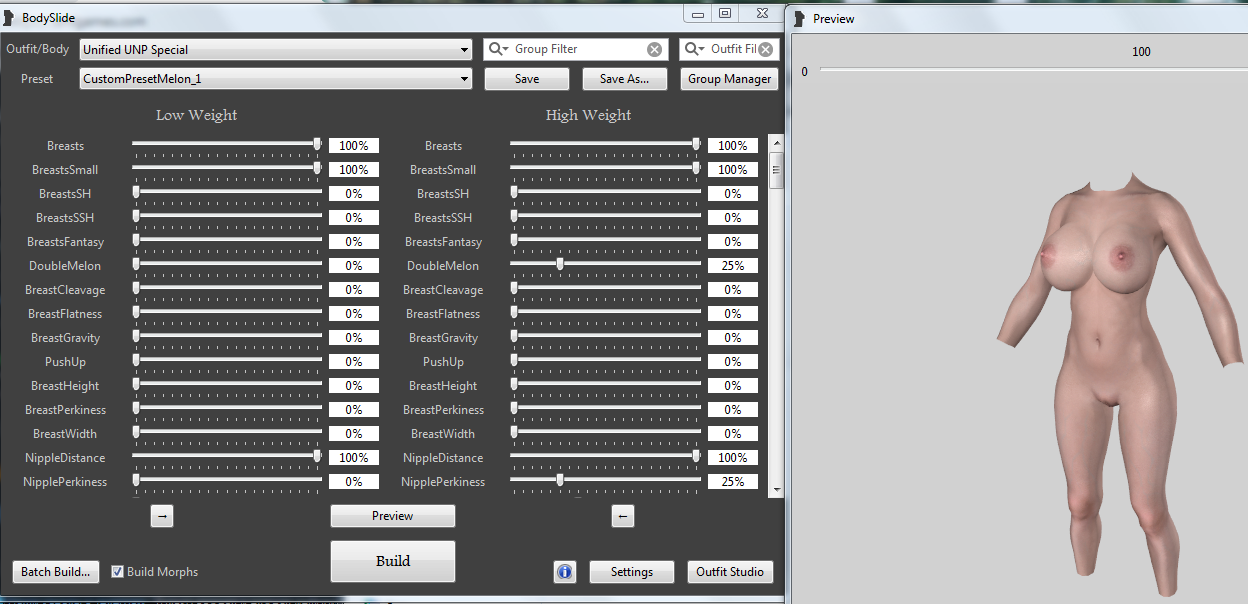
Task: Click the High Weight DoubleMelon slider handle
Action: [560, 264]
